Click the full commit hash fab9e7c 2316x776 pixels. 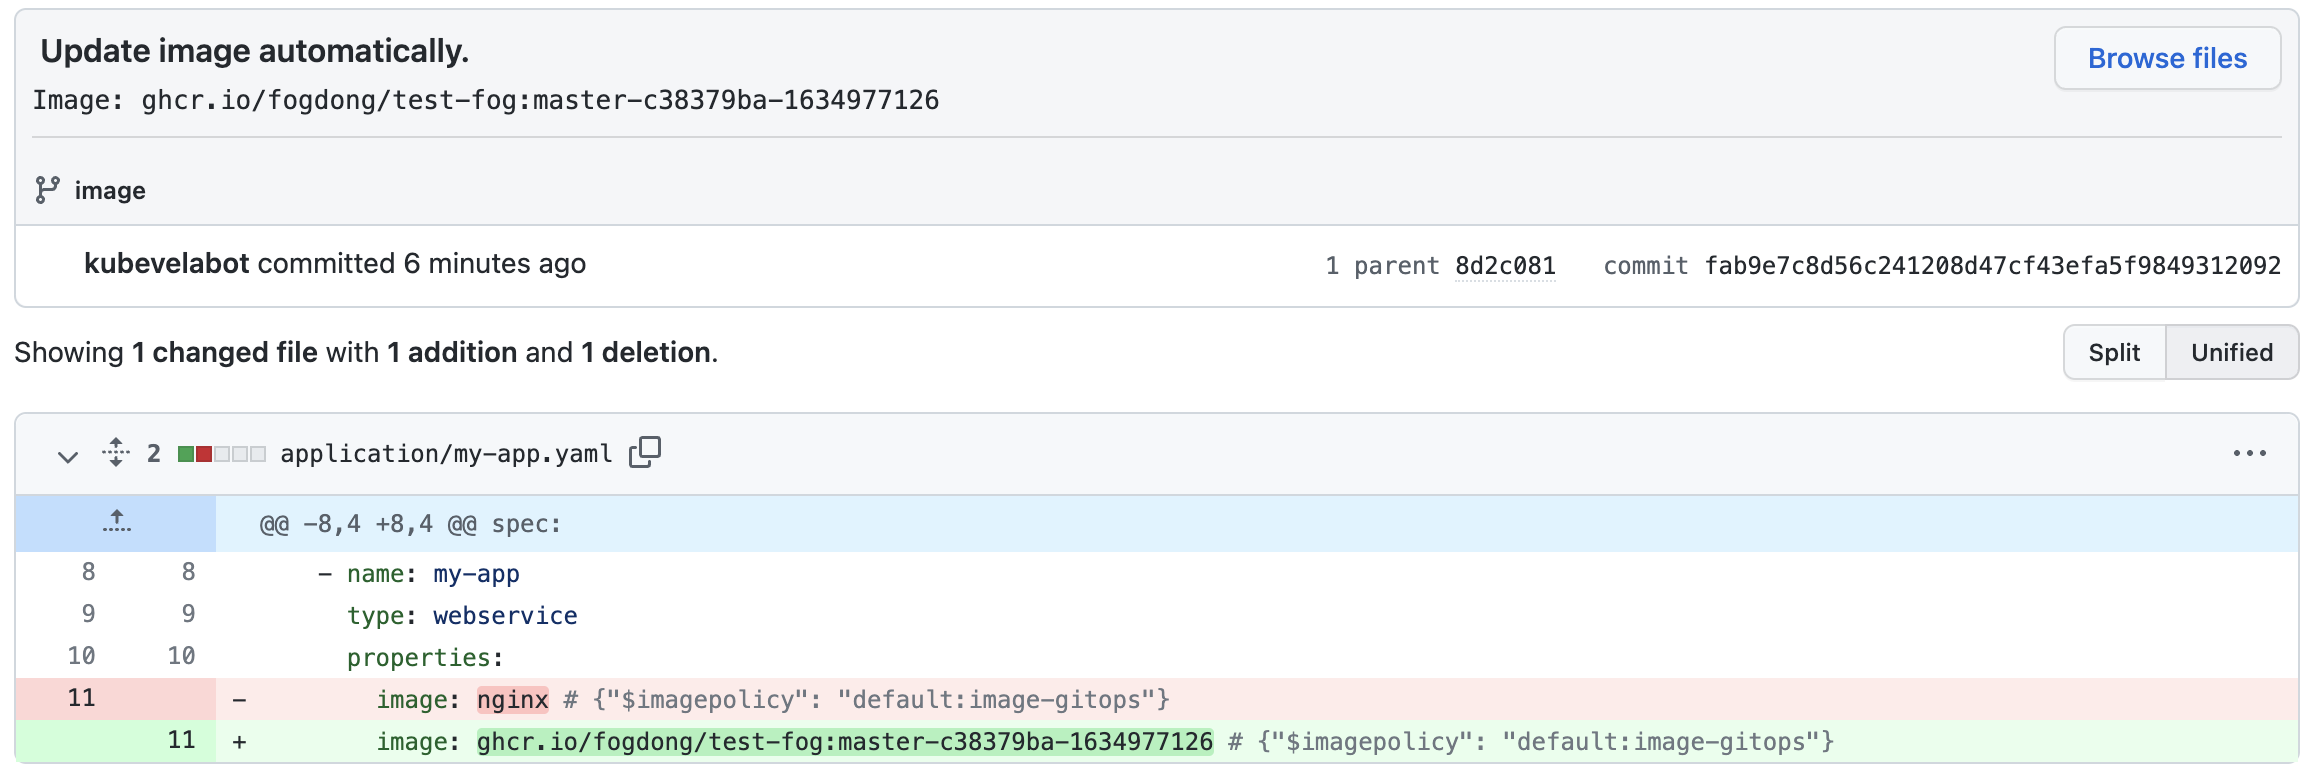(1992, 266)
